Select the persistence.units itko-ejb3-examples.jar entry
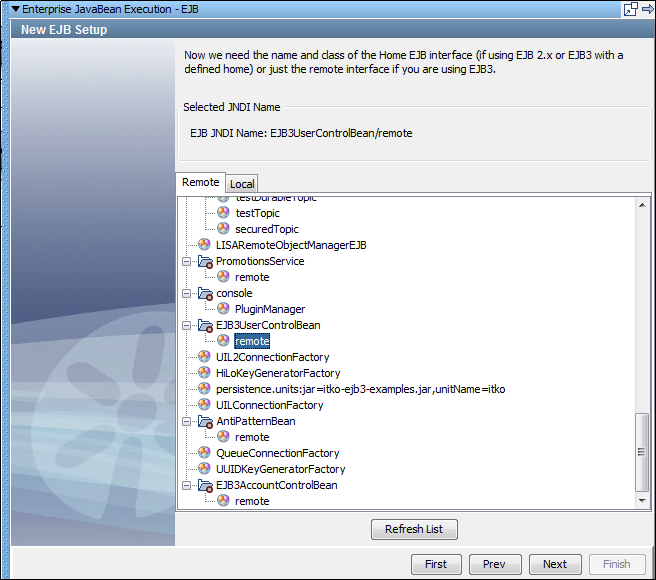Image resolution: width=656 pixels, height=580 pixels. pos(360,389)
